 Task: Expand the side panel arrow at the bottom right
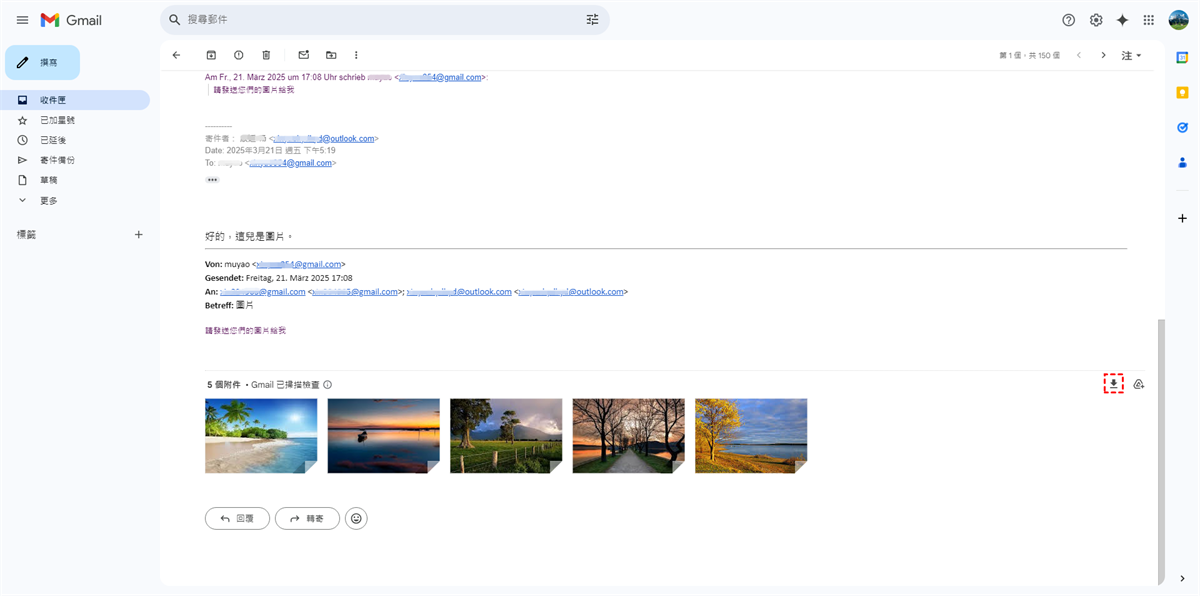click(x=1183, y=578)
